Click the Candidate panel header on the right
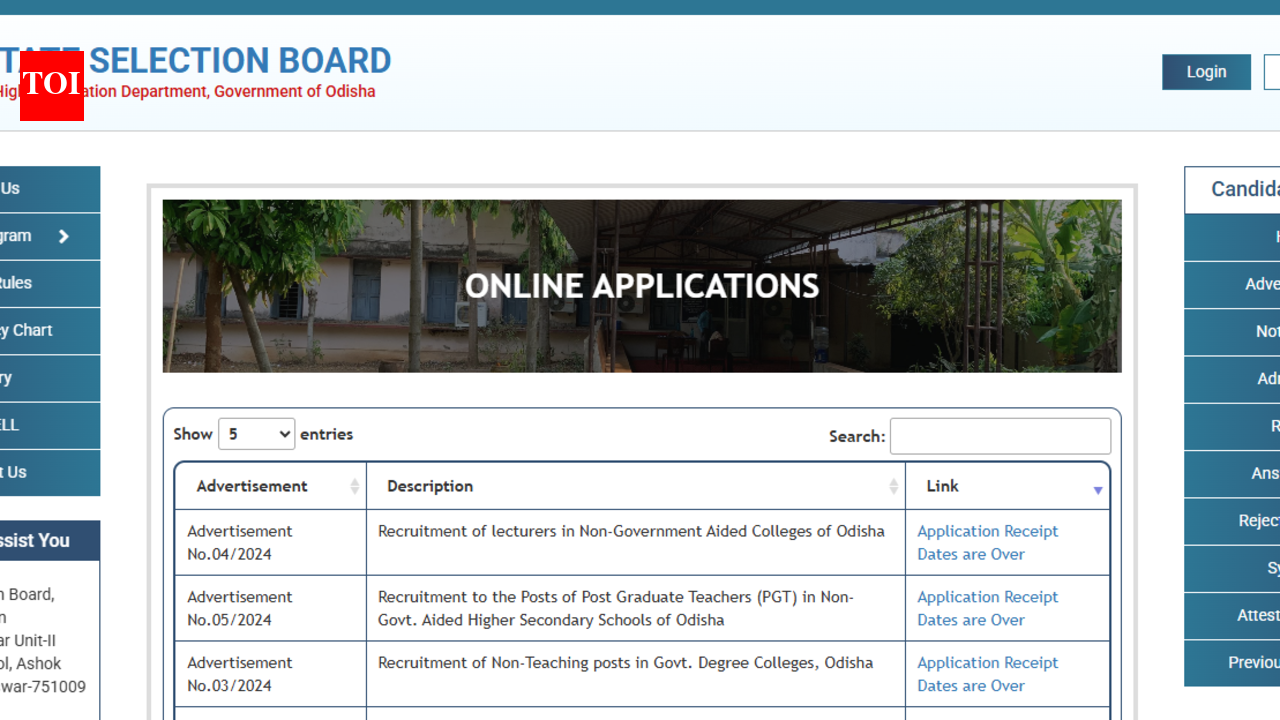The height and width of the screenshot is (720, 1280). click(1240, 189)
